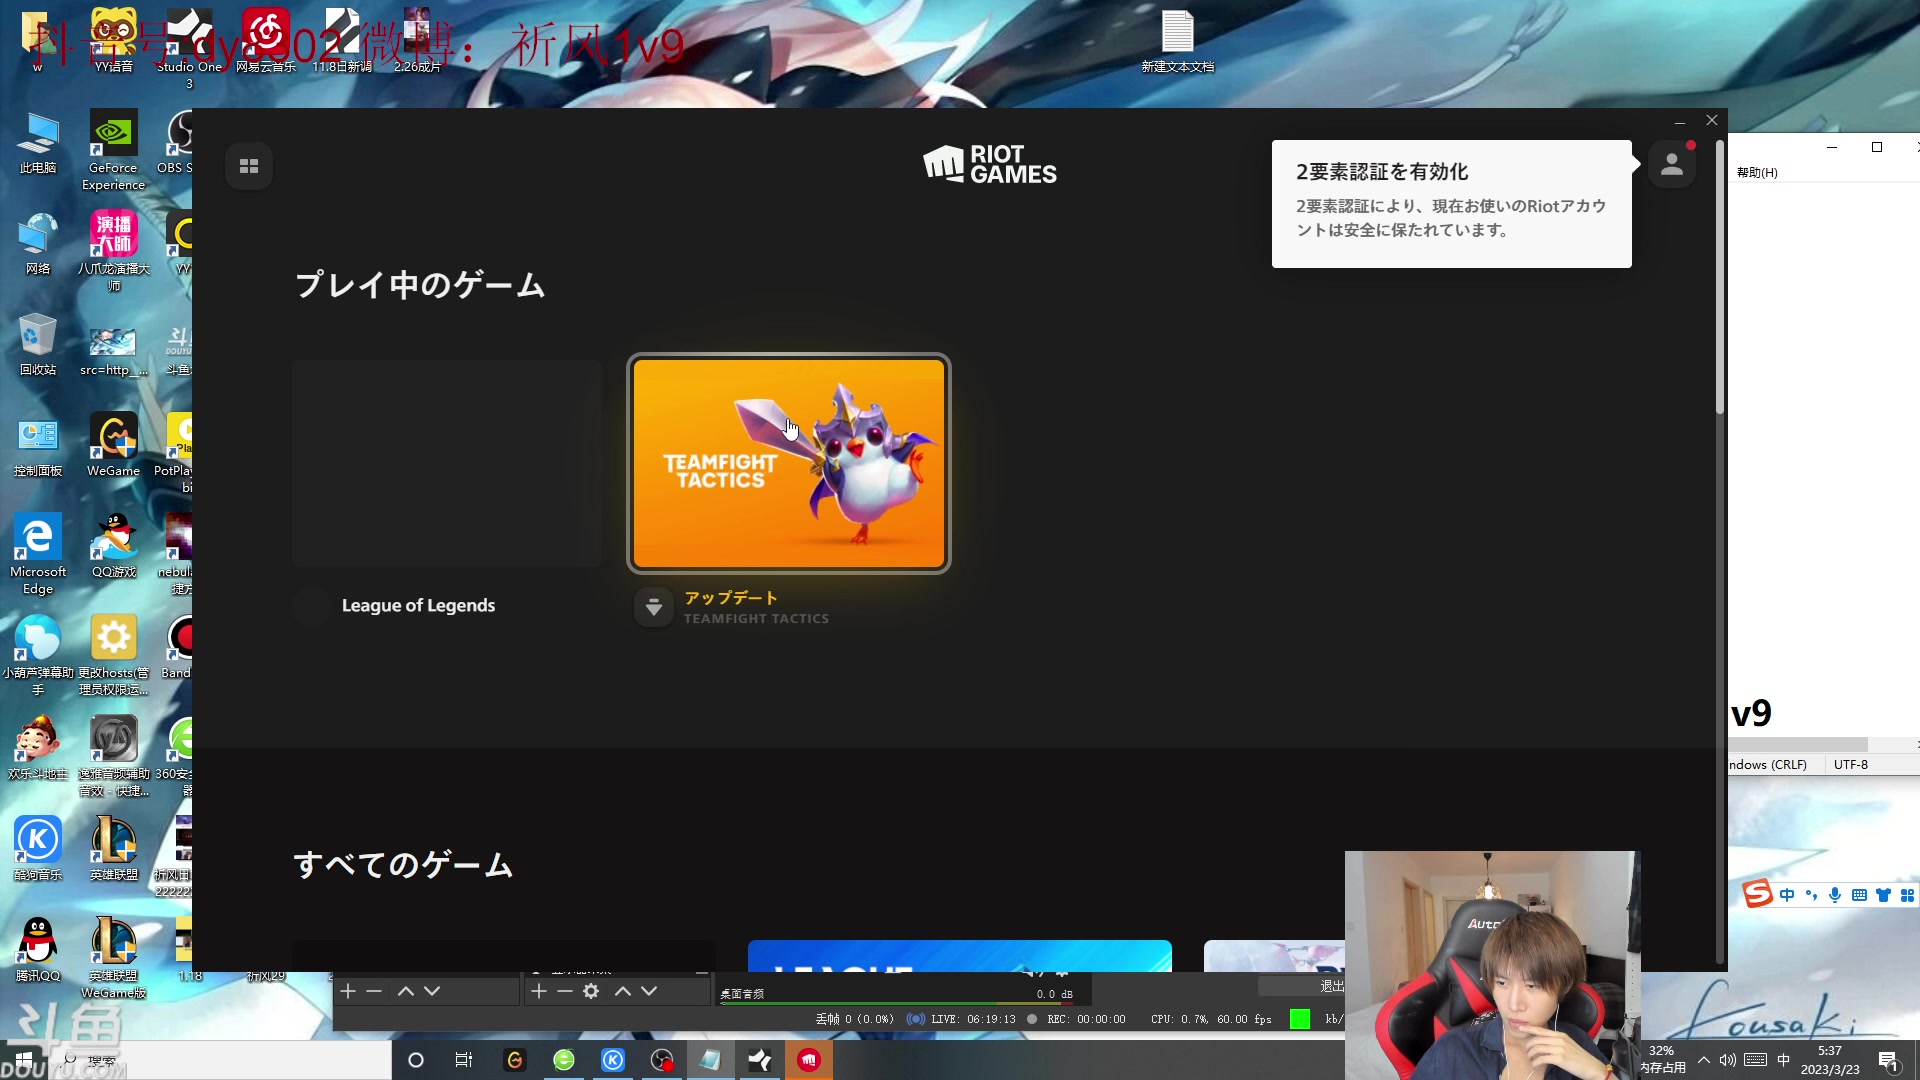Open the WeGame desktop icon
The image size is (1920, 1080).
coord(113,446)
